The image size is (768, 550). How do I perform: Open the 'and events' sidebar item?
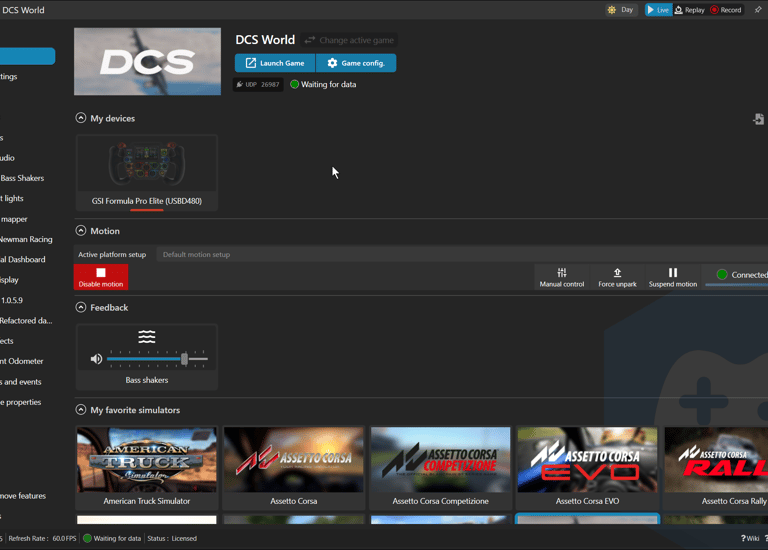(21, 382)
